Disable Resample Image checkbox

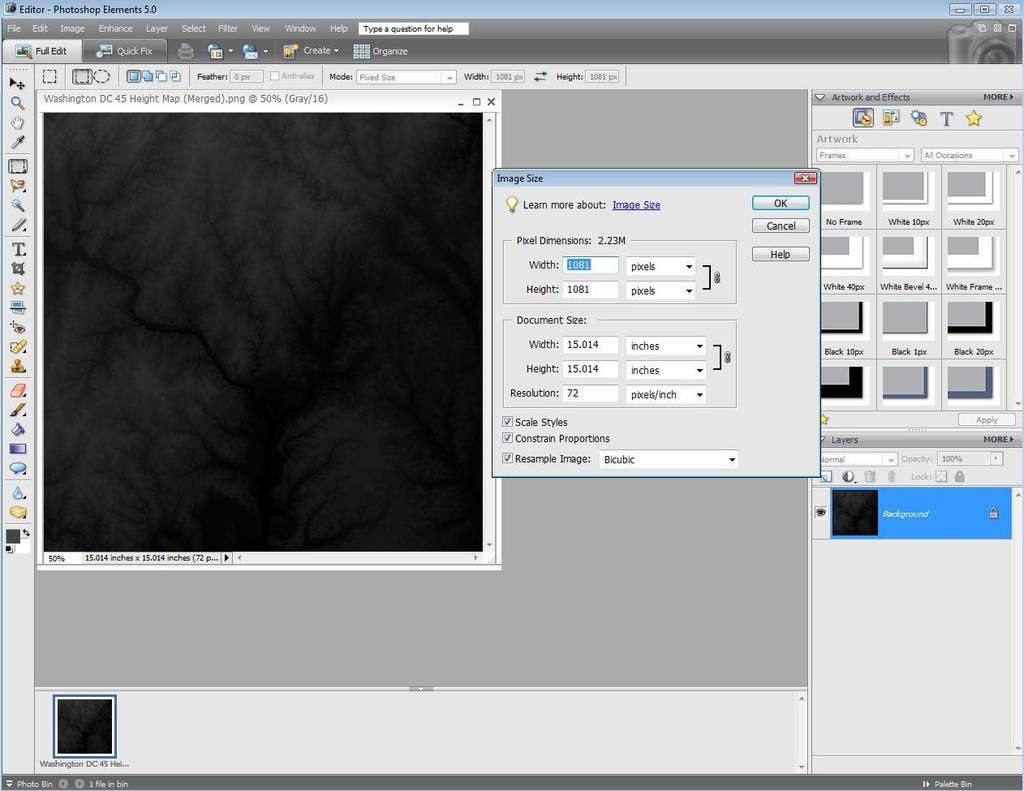(x=507, y=459)
